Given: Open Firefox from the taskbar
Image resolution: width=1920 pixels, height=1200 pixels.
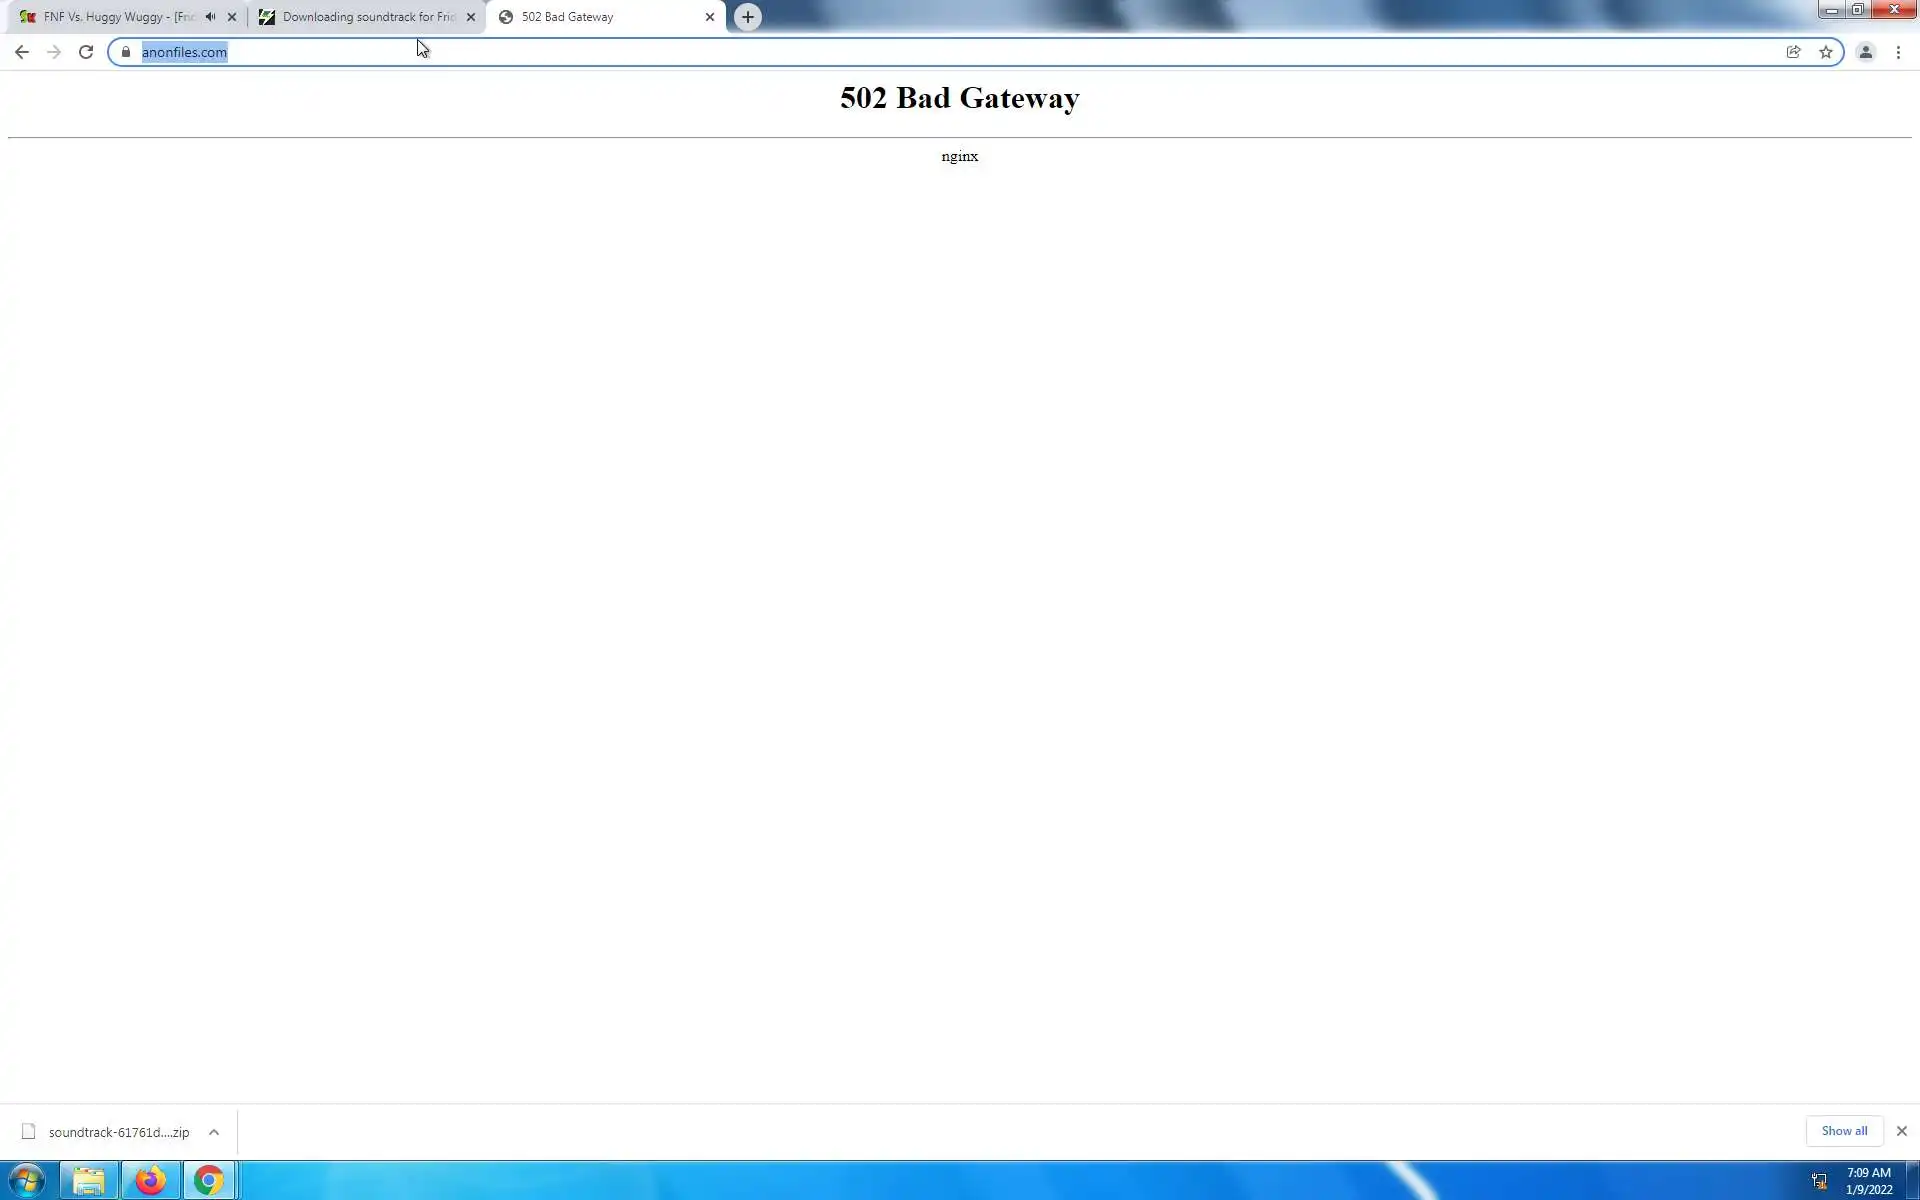Looking at the screenshot, I should (151, 1180).
